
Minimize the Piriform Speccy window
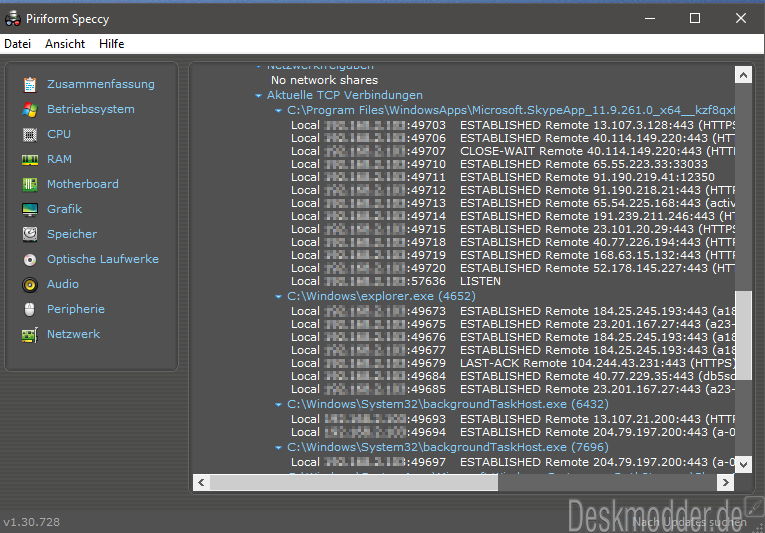(649, 19)
